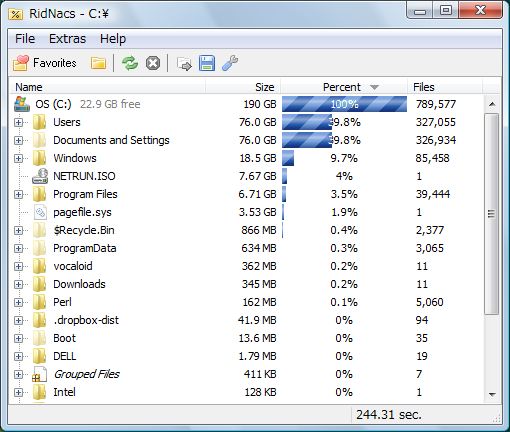The height and width of the screenshot is (432, 510).
Task: Open settings with the wrench icon
Action: pos(230,63)
